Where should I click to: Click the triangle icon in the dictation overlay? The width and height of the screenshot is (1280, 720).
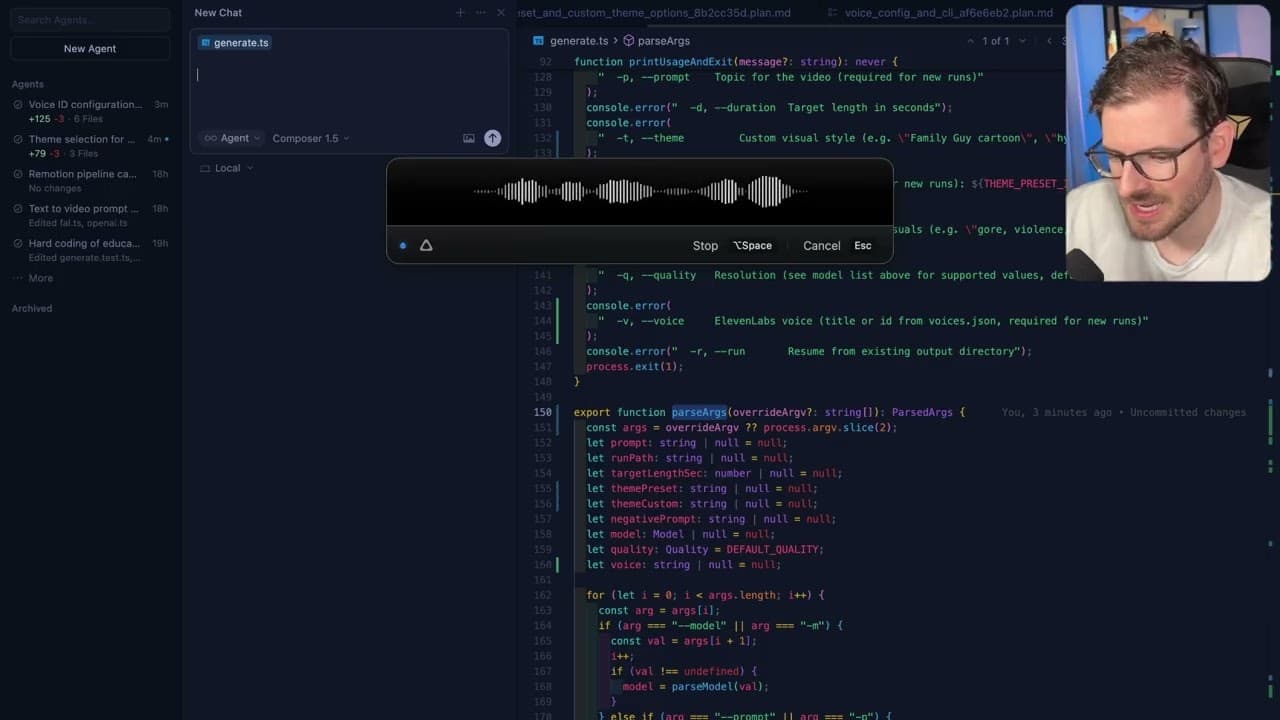426,245
